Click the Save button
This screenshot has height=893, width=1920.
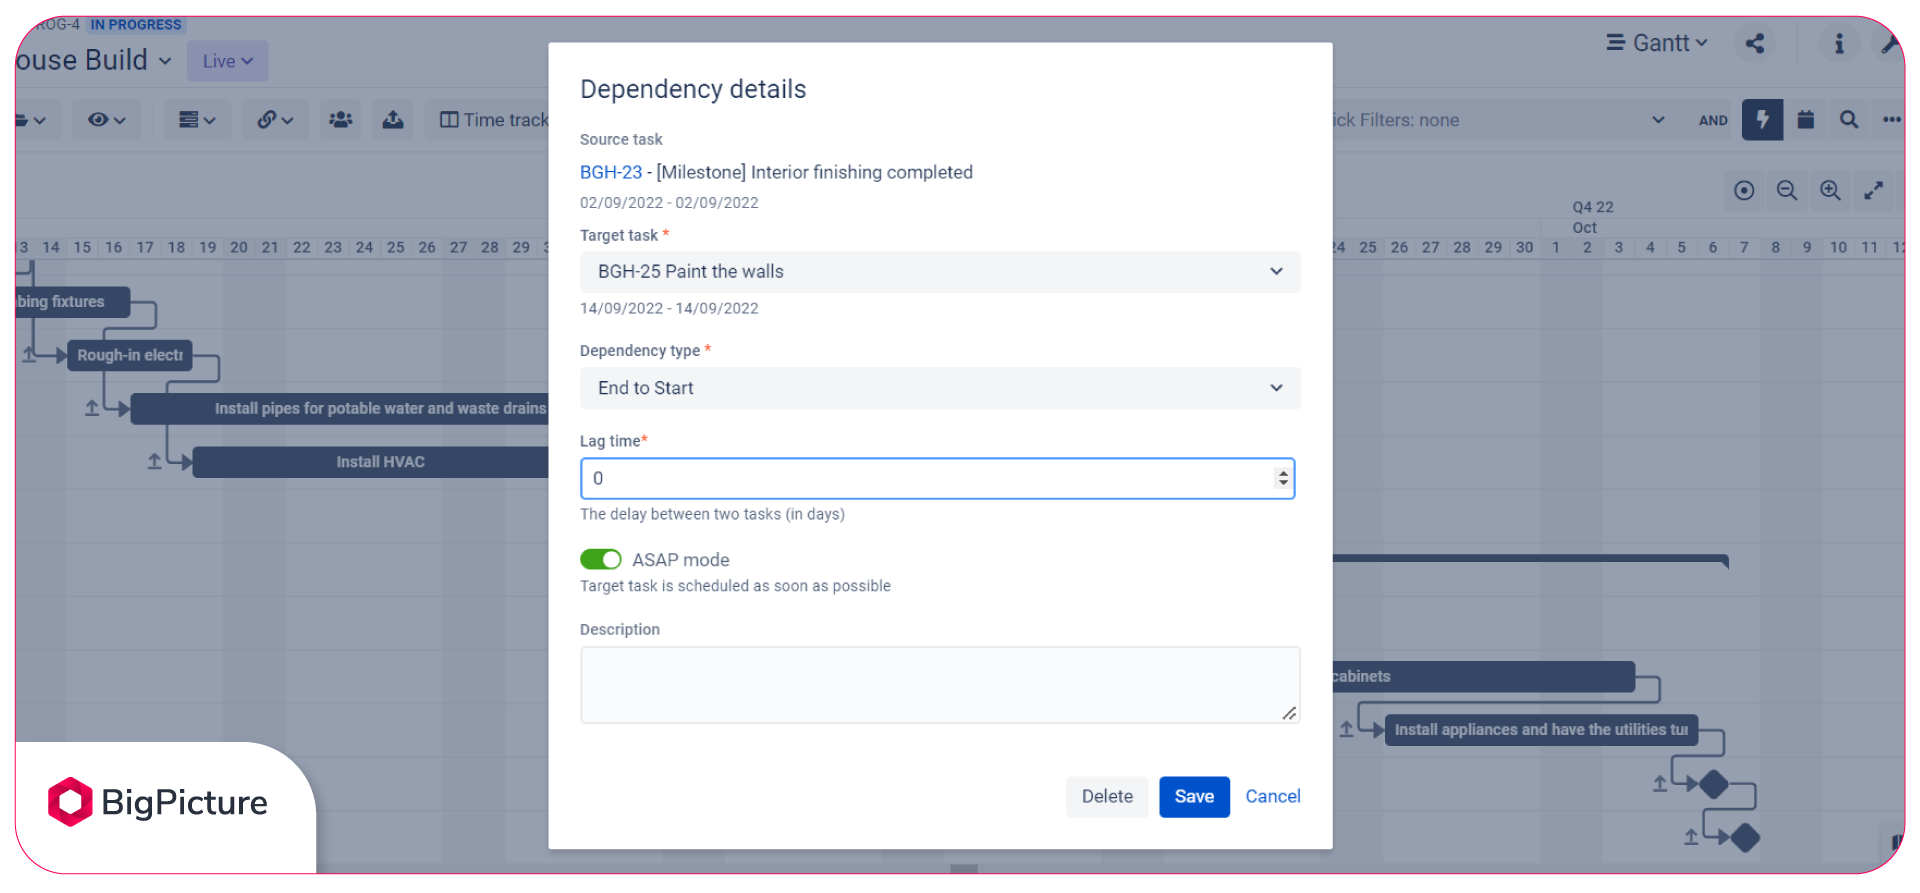(x=1194, y=797)
